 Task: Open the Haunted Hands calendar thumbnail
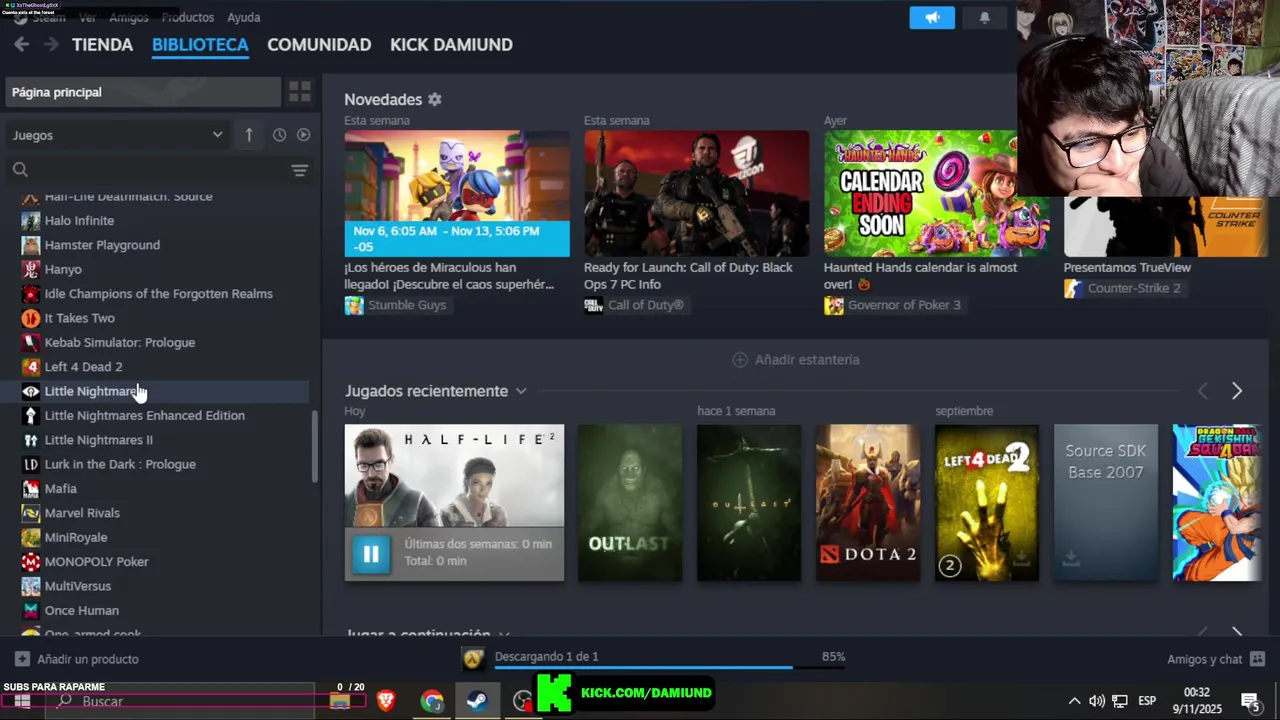[x=936, y=193]
